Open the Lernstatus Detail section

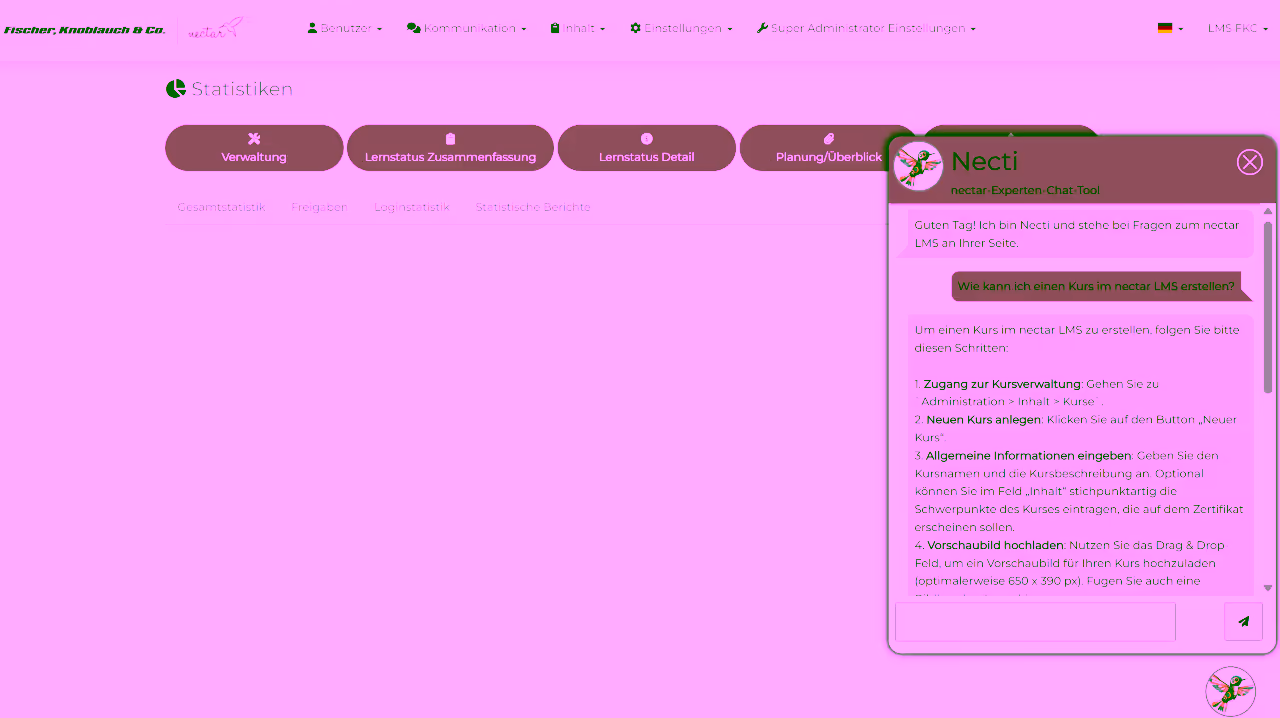tap(646, 148)
